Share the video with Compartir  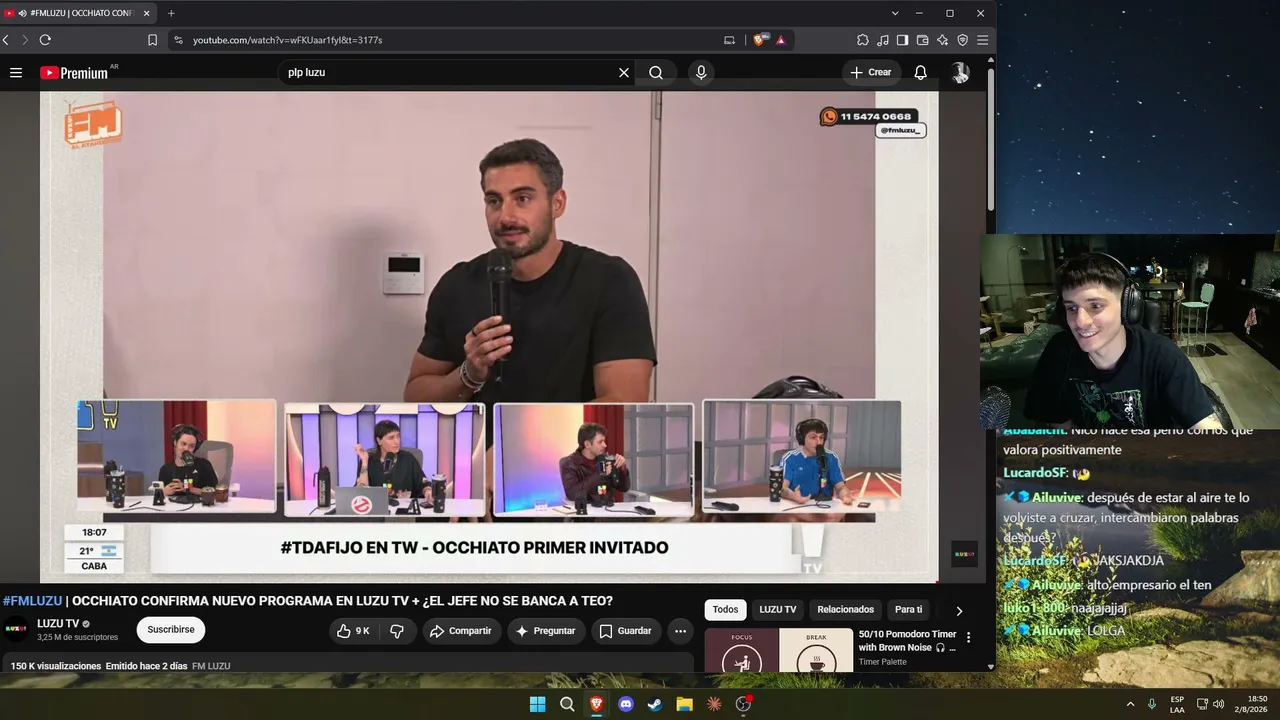461,631
